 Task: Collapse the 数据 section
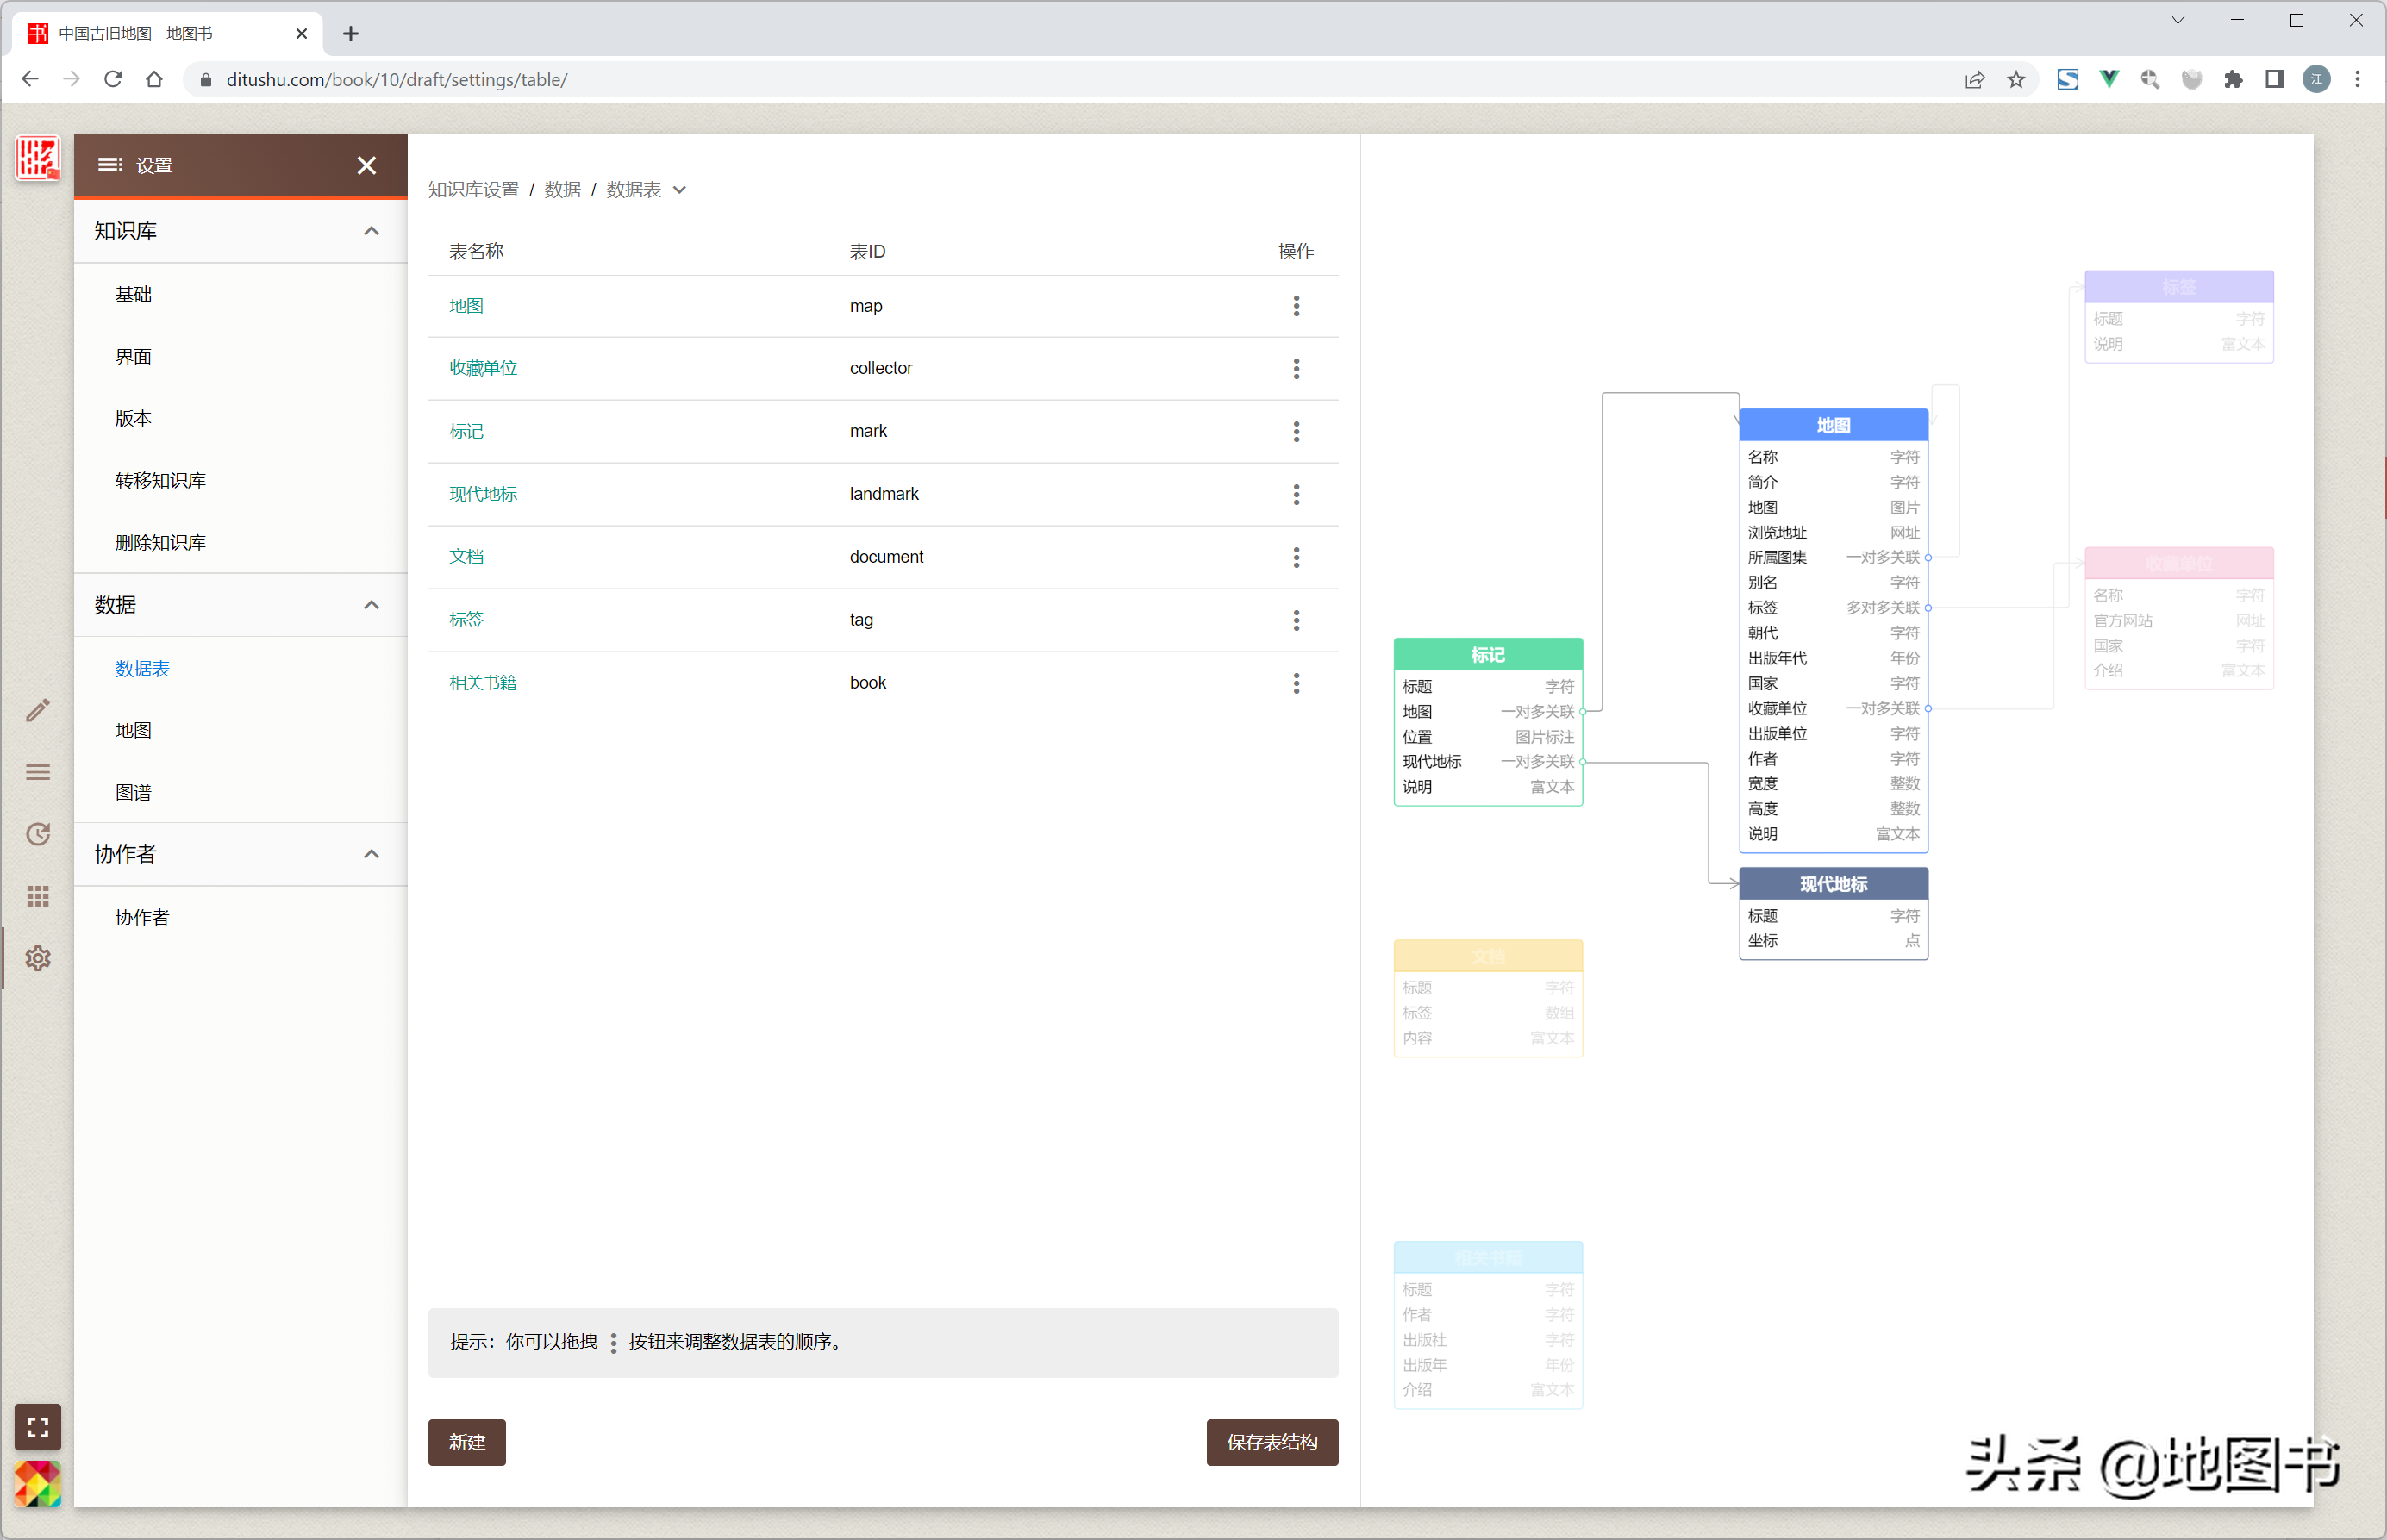(x=371, y=605)
